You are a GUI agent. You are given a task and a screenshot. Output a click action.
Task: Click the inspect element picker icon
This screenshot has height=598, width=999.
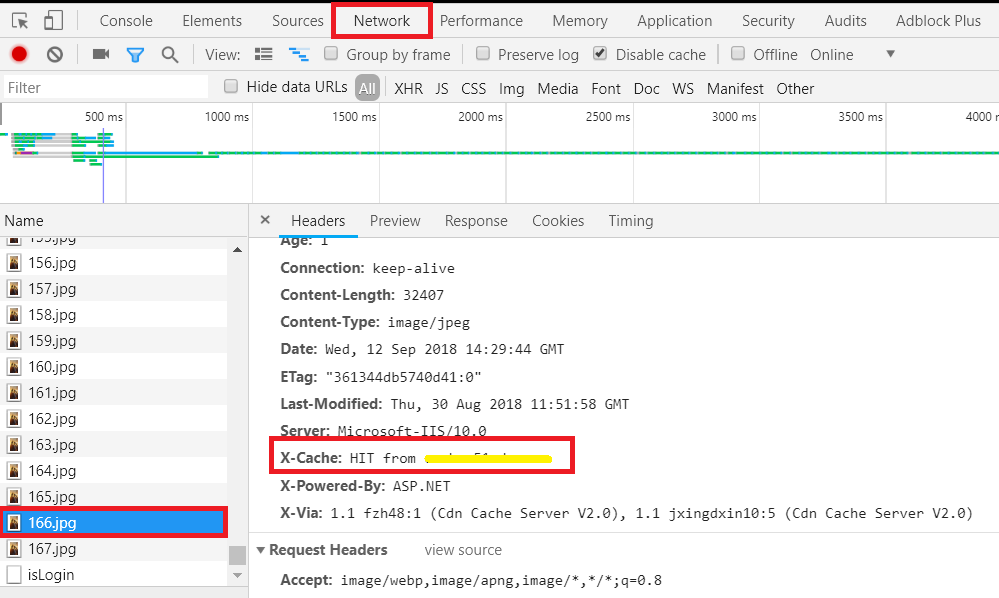(x=20, y=21)
